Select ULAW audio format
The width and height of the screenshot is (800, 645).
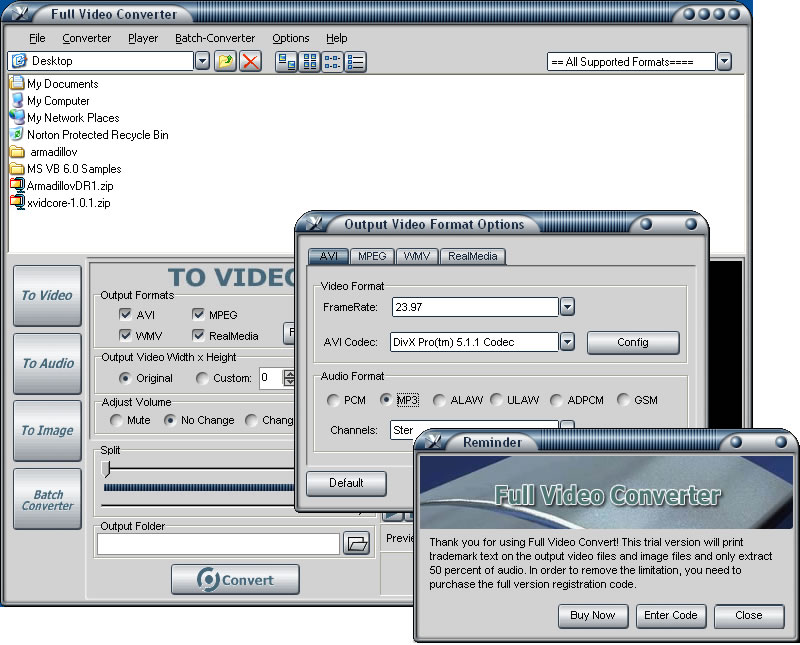[496, 400]
